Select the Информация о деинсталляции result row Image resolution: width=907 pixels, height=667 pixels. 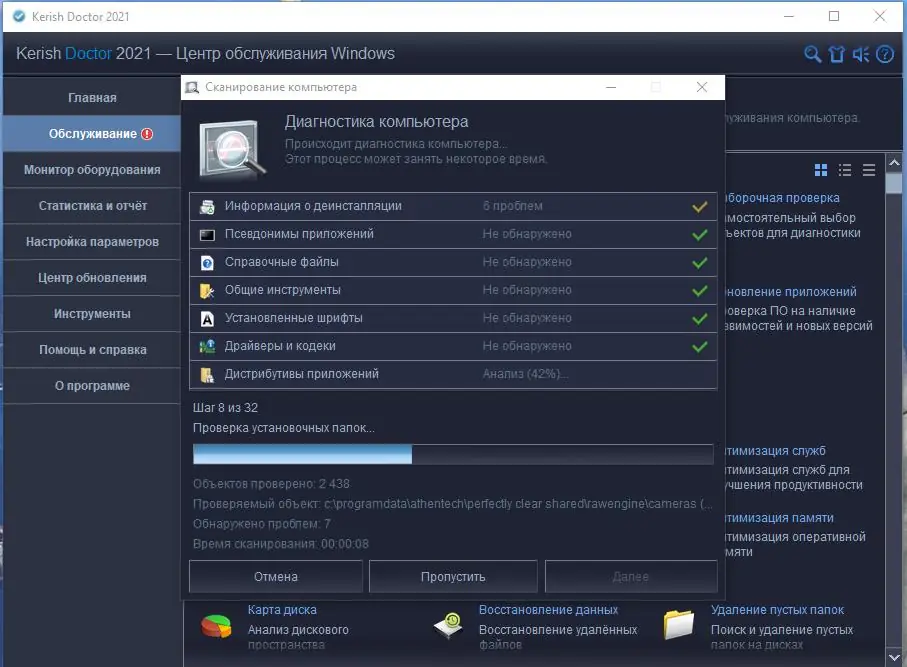point(452,206)
